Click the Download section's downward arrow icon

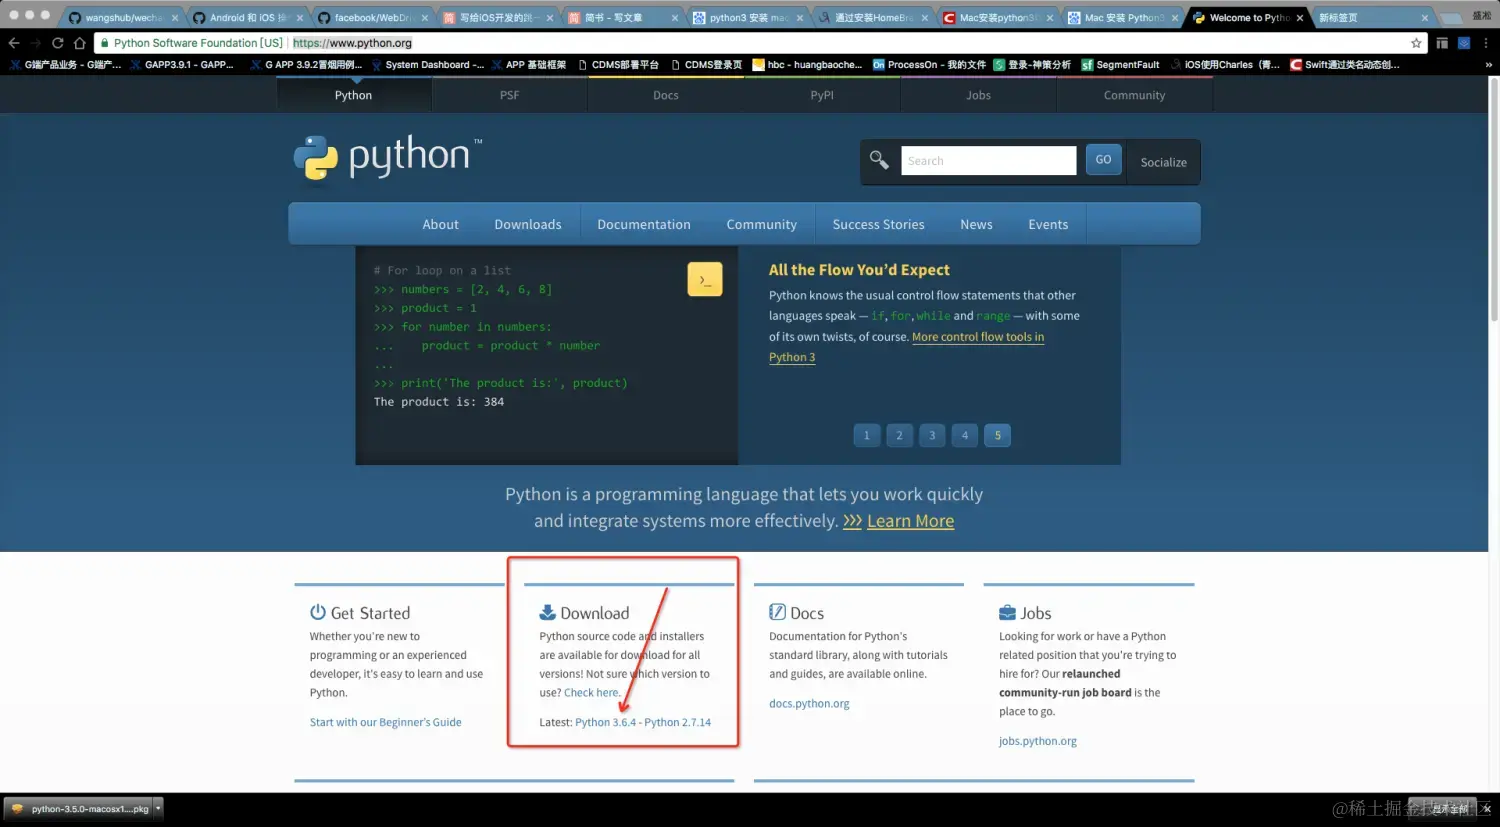pos(547,611)
